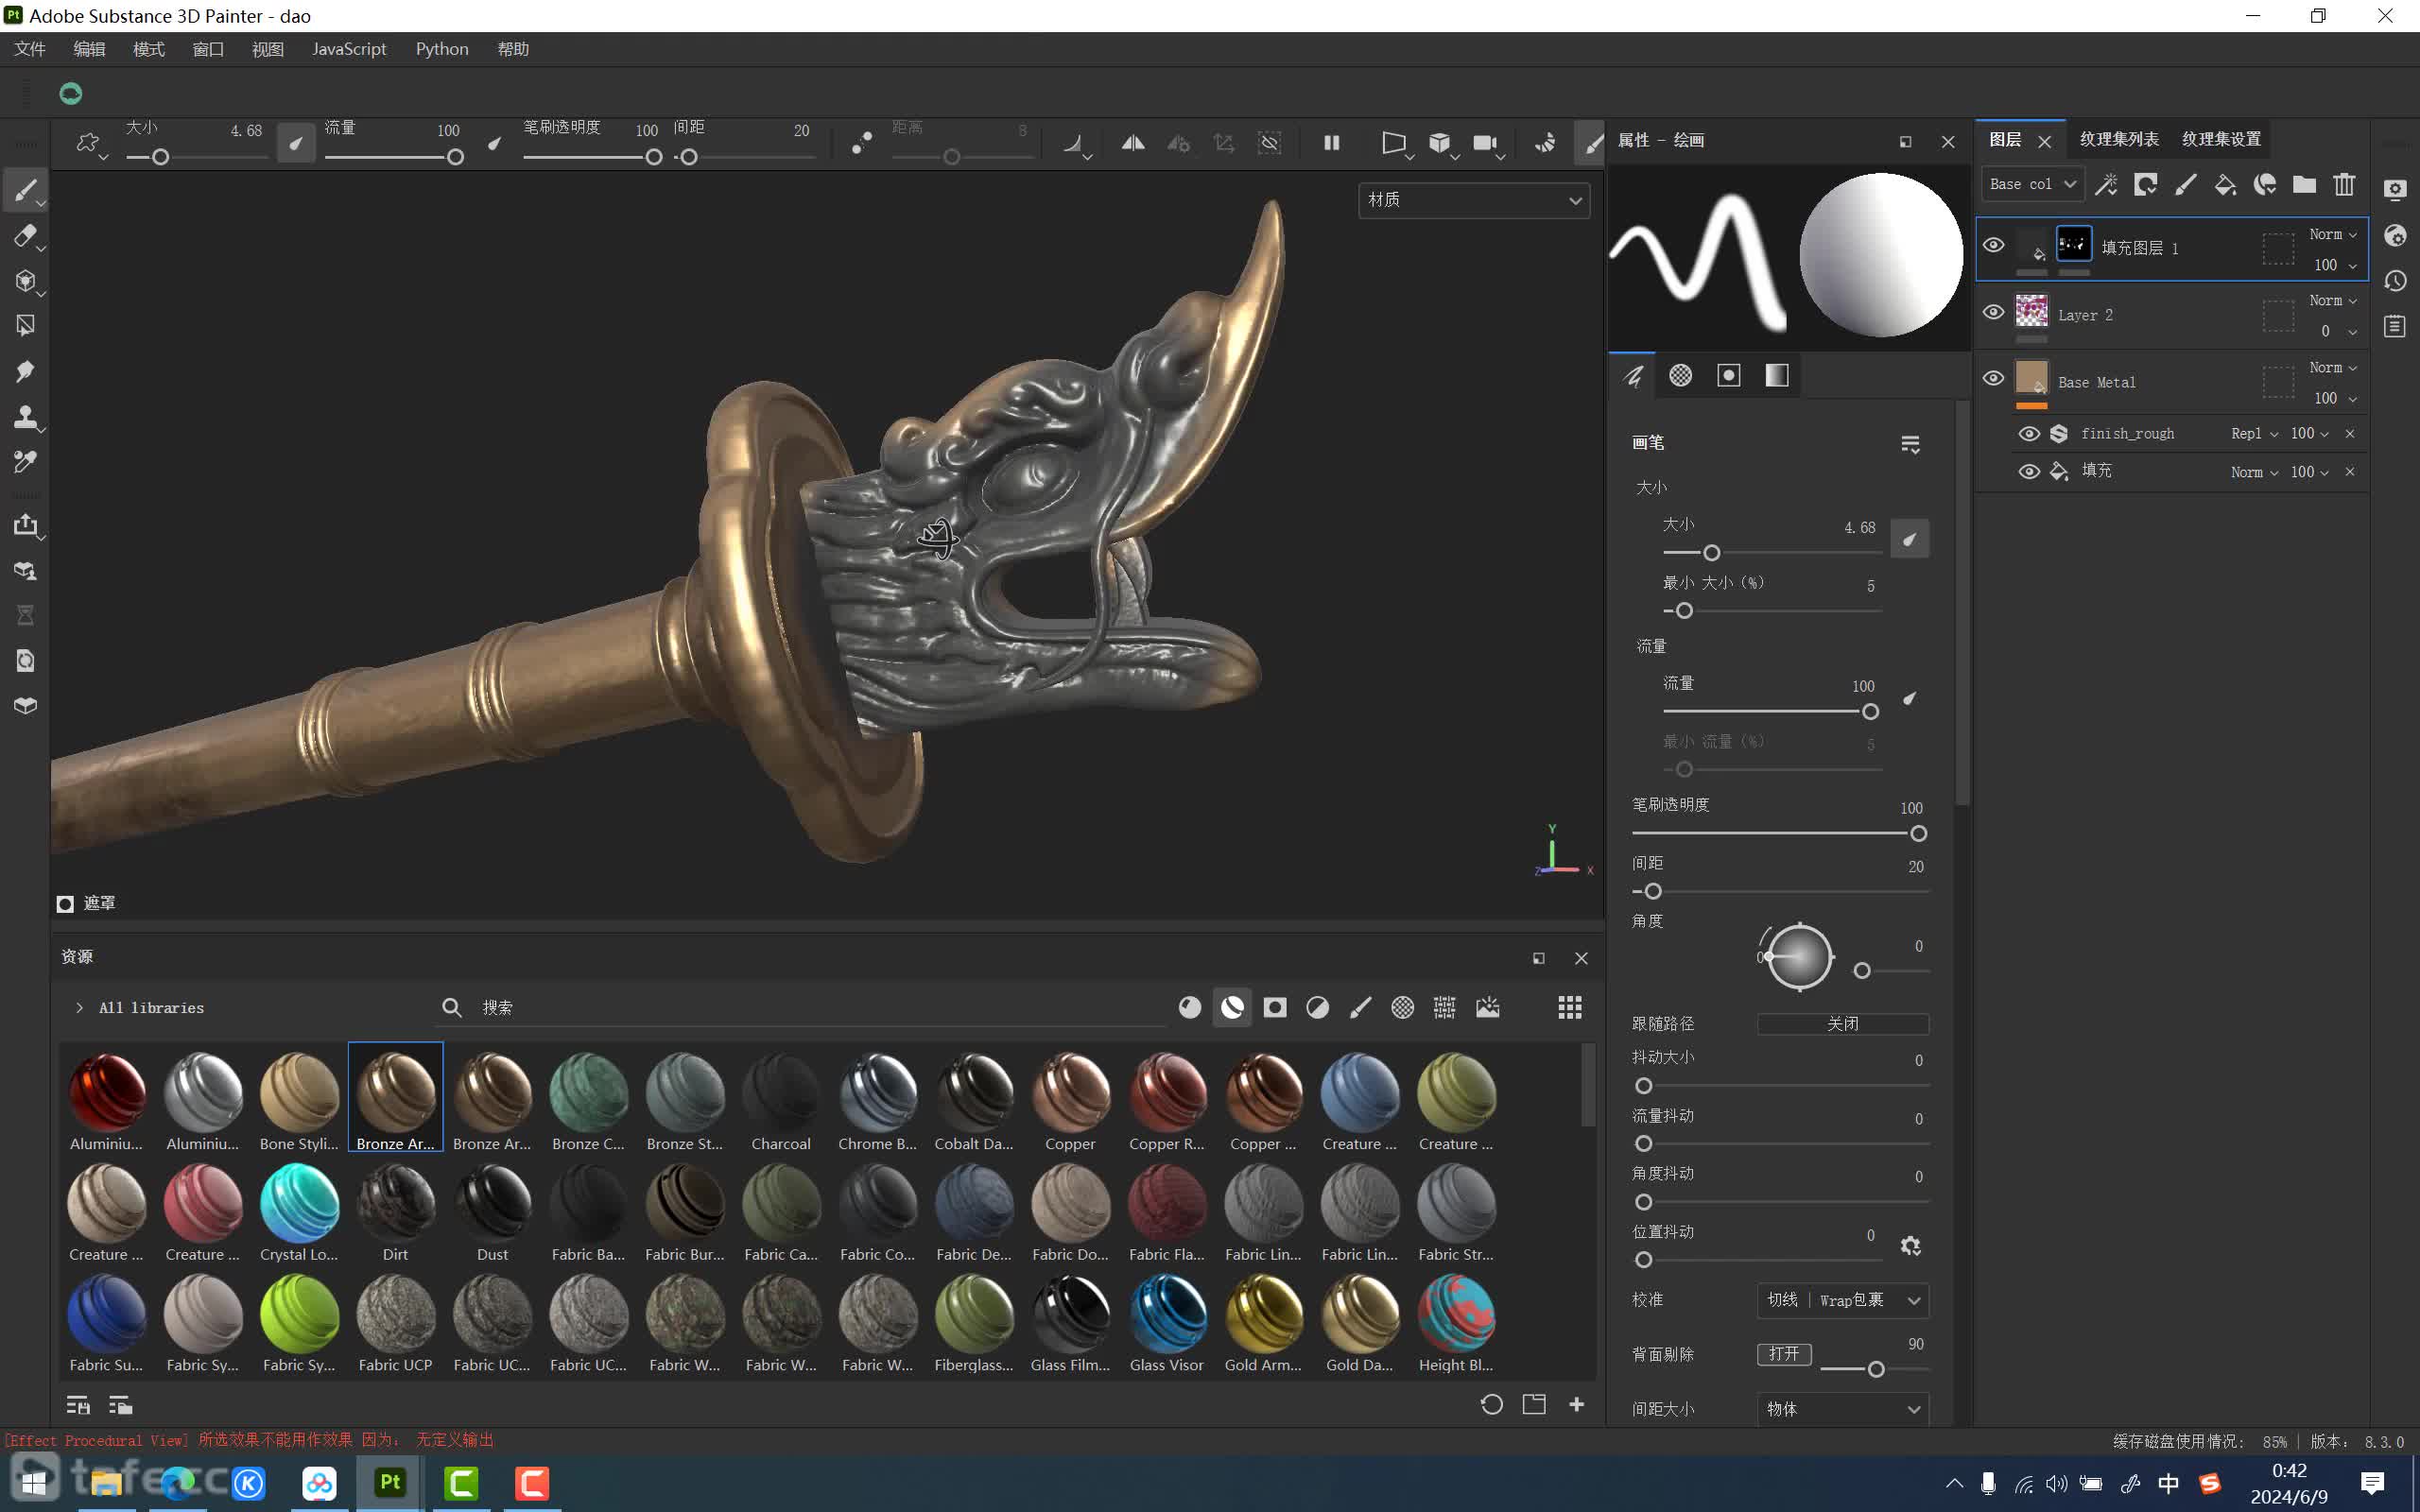
Task: Toggle backface culling 打开 button
Action: pos(1784,1354)
